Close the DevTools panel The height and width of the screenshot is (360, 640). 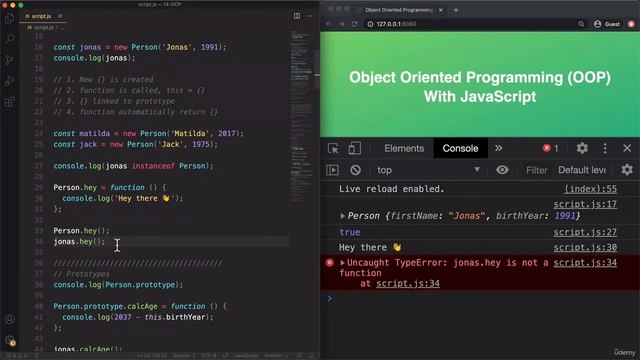pos(627,148)
